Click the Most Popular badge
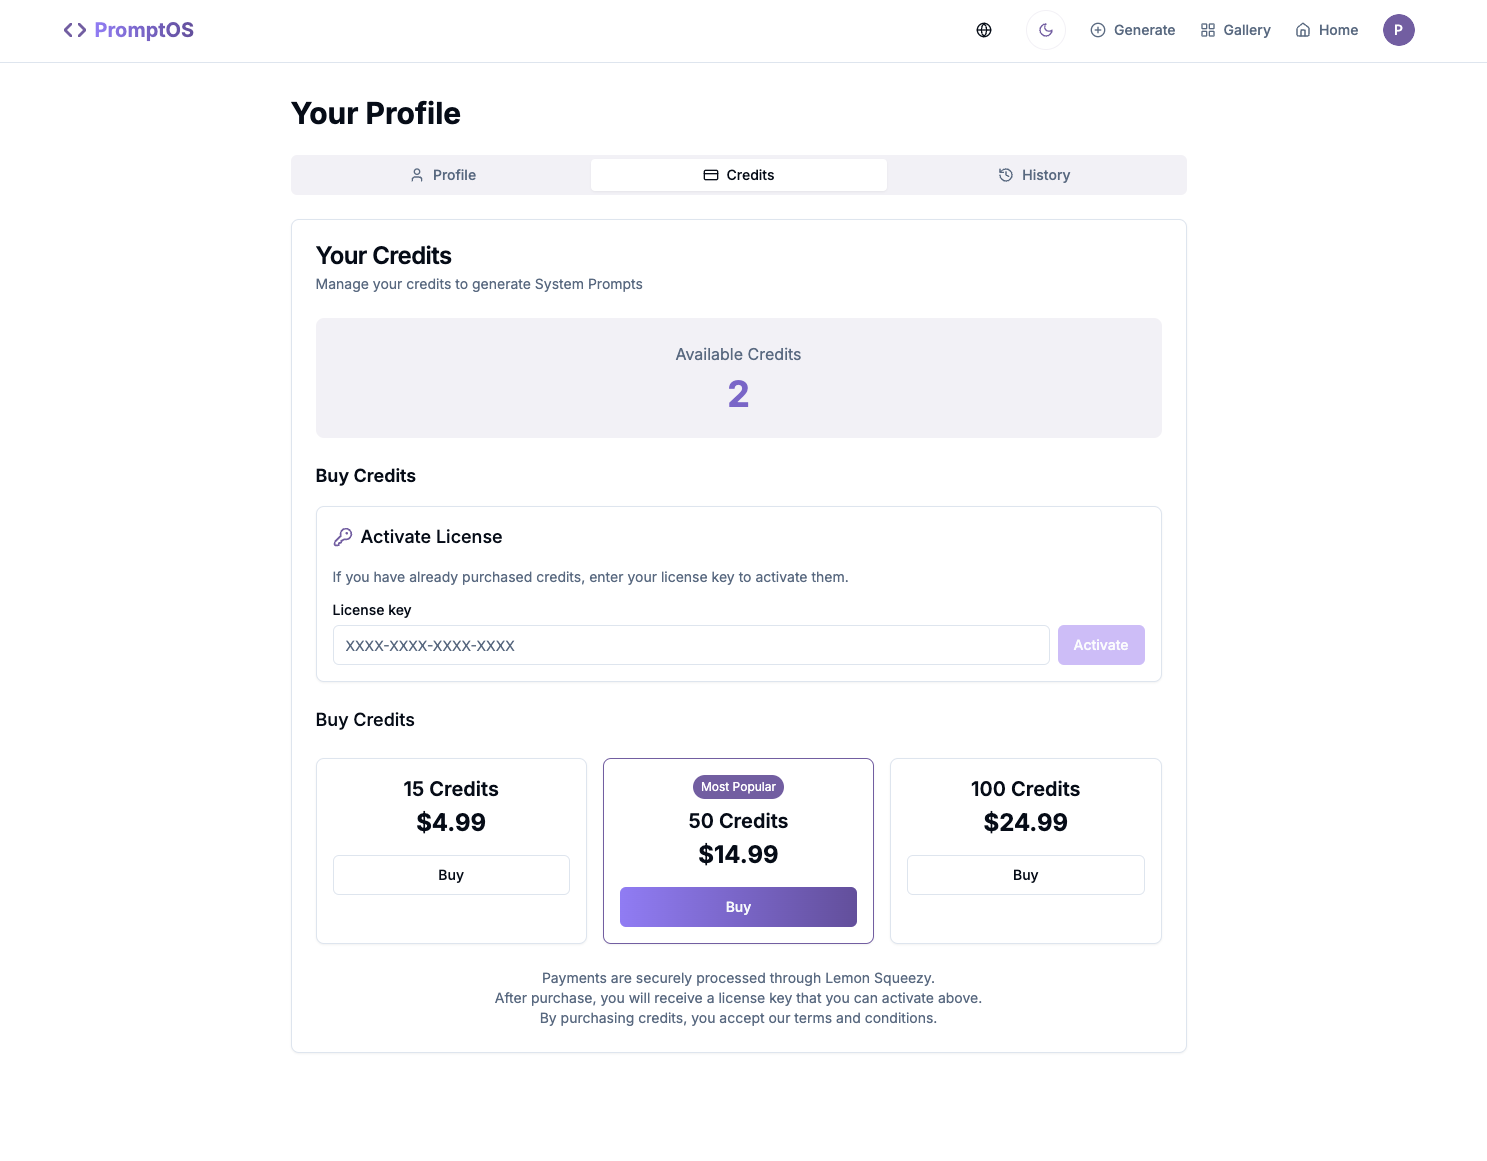 click(x=738, y=787)
